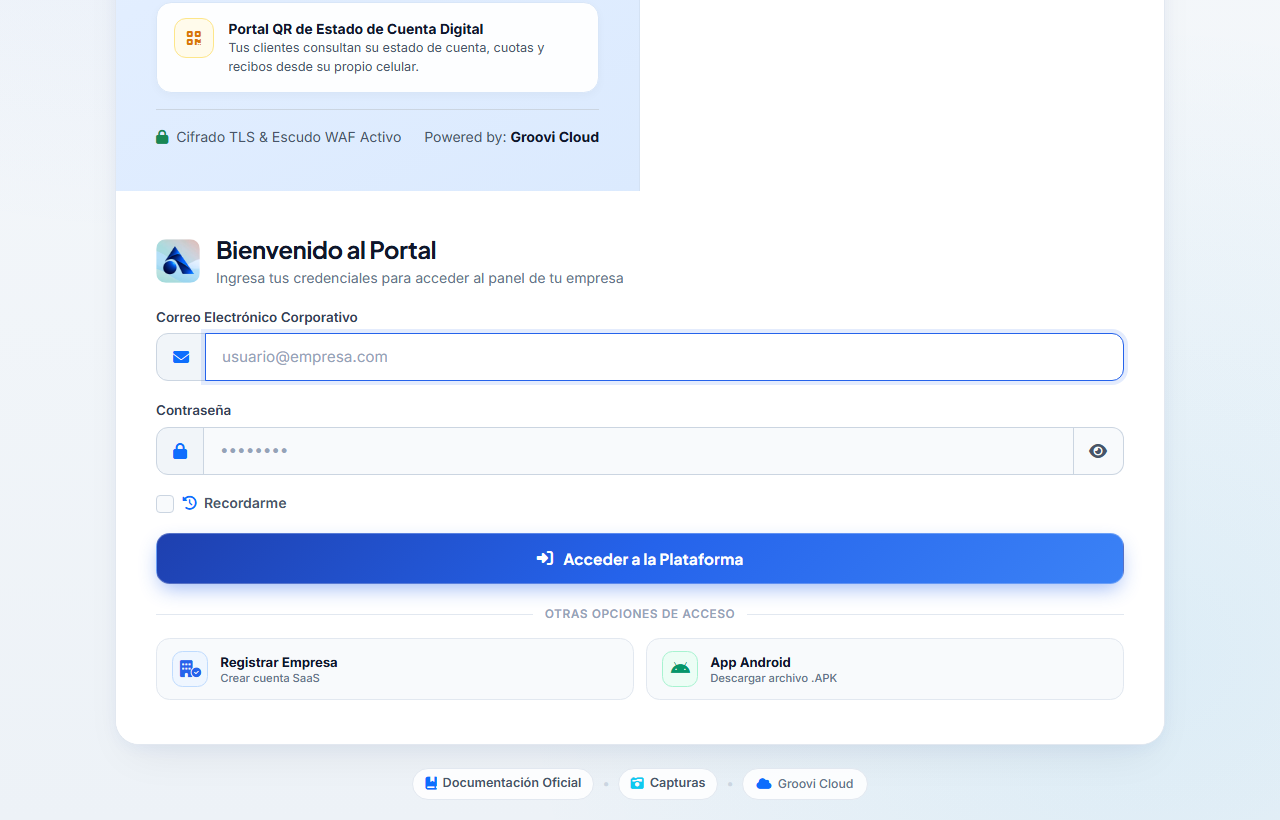Screen dimensions: 1280x820
Task: Click the icon beside Capturas
Action: pos(637,783)
